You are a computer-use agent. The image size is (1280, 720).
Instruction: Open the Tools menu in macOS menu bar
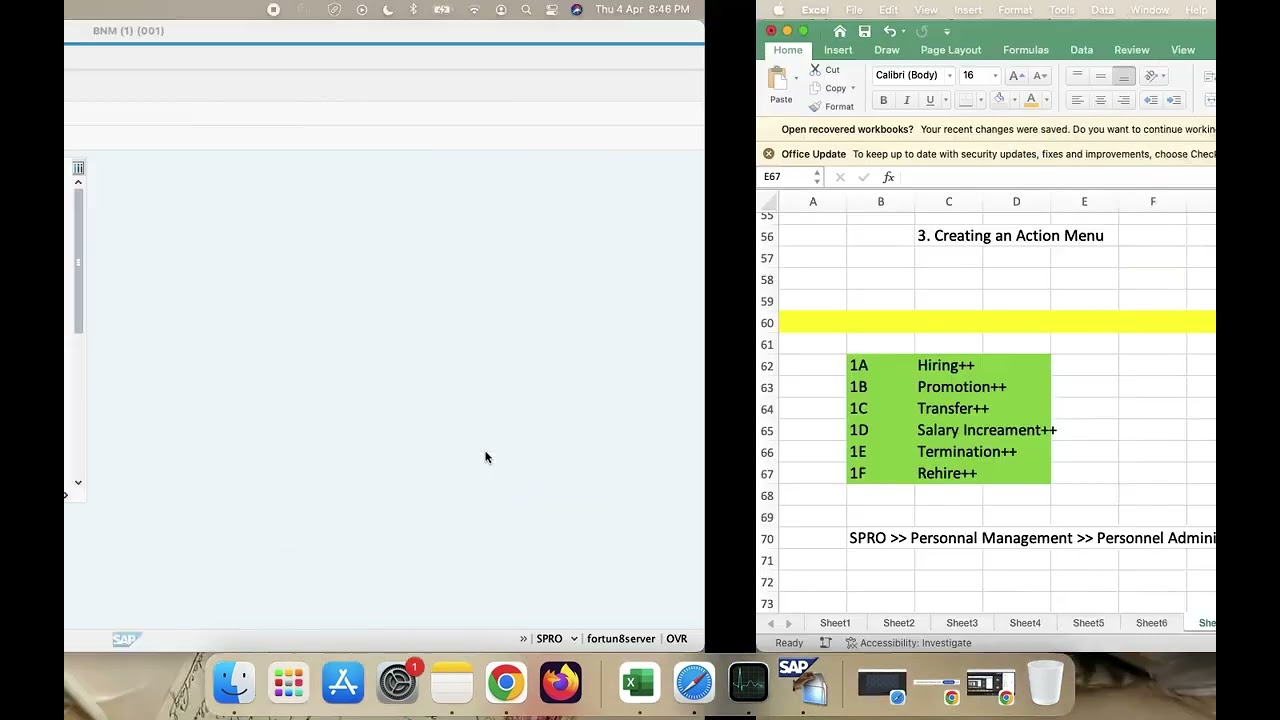(x=1062, y=10)
